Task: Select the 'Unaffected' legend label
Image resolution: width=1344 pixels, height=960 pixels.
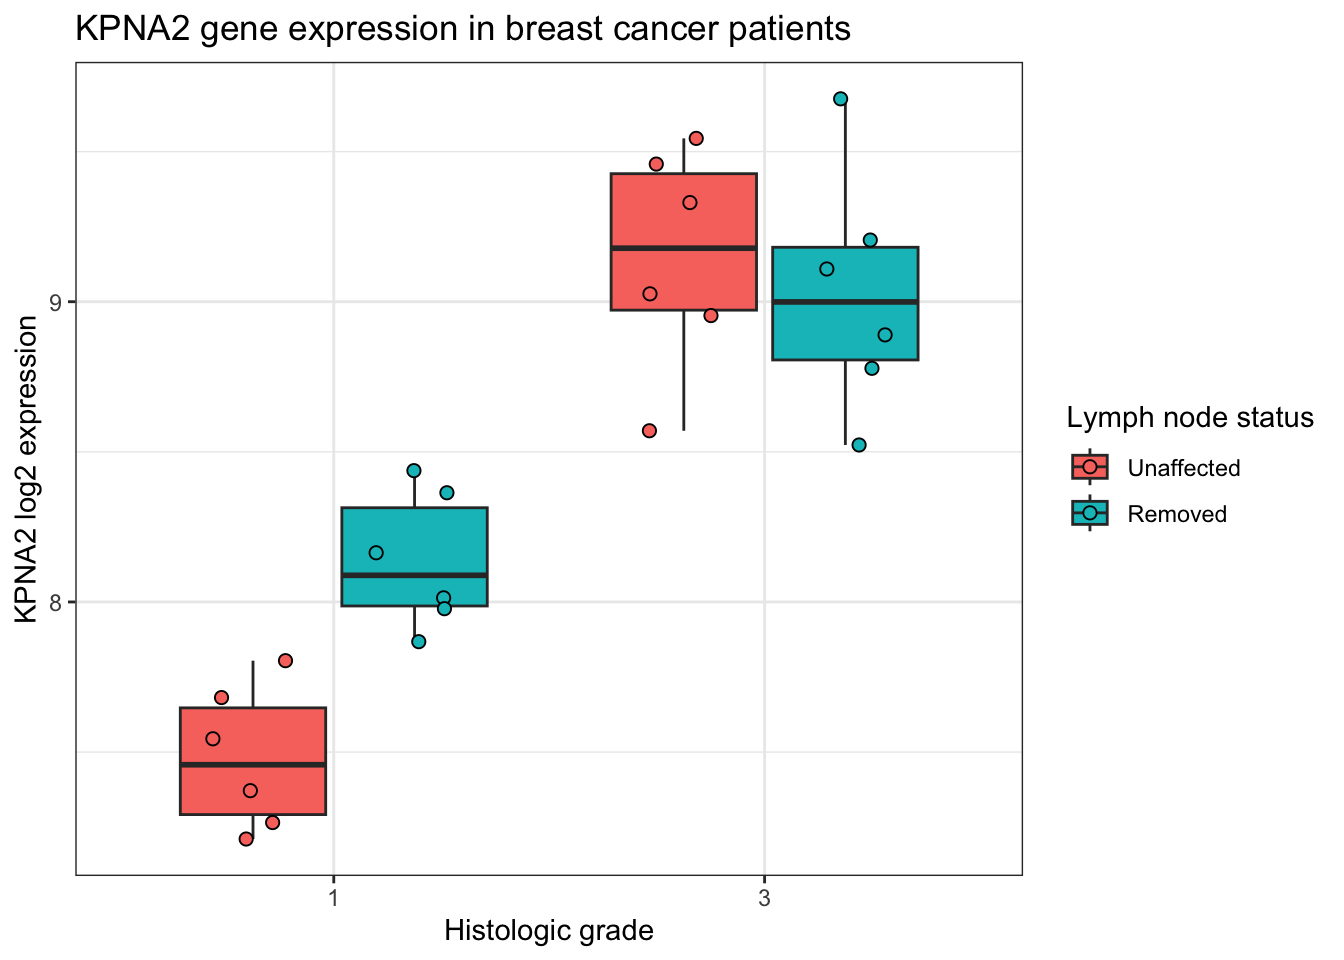Action: tap(1183, 468)
